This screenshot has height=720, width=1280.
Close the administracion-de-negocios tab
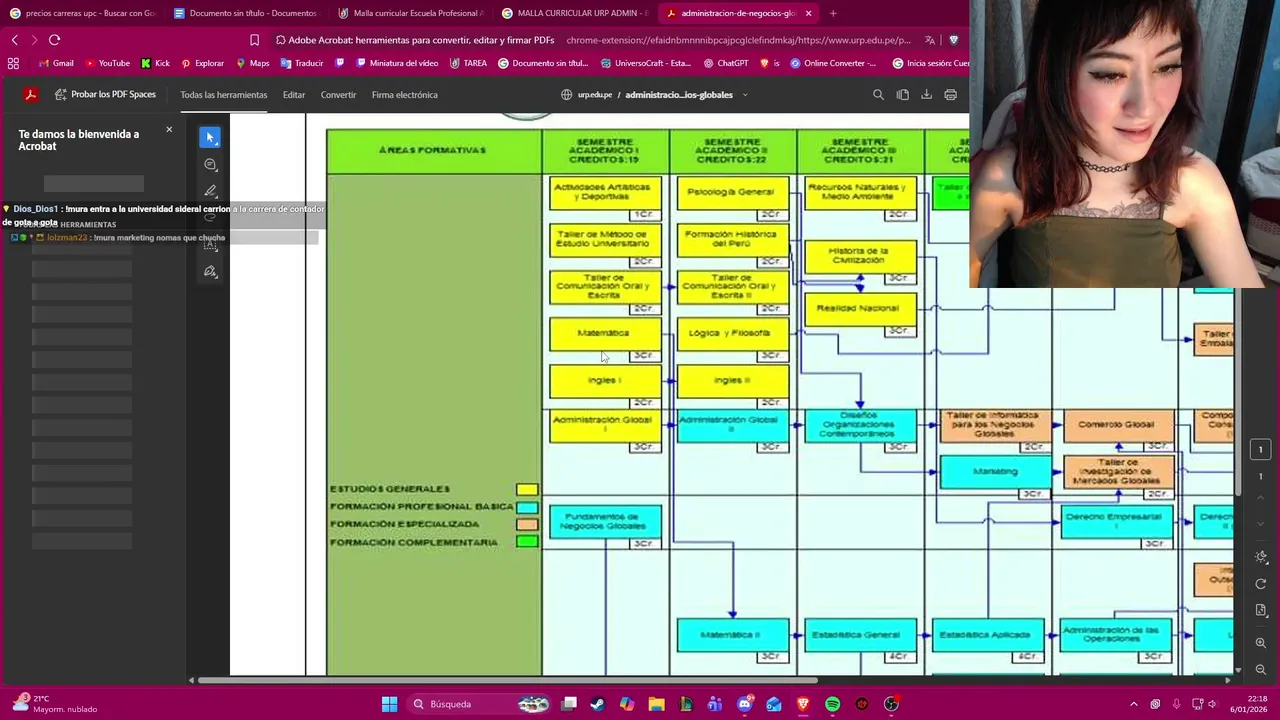[808, 13]
